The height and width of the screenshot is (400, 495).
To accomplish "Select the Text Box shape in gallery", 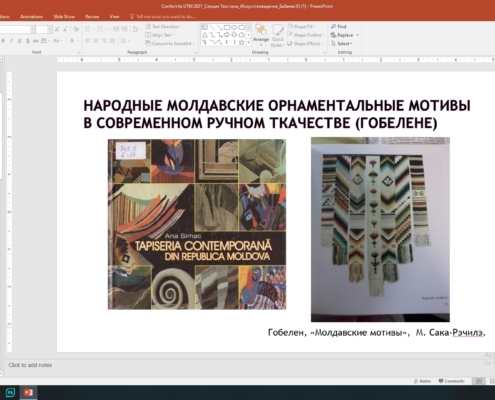I will point(204,27).
